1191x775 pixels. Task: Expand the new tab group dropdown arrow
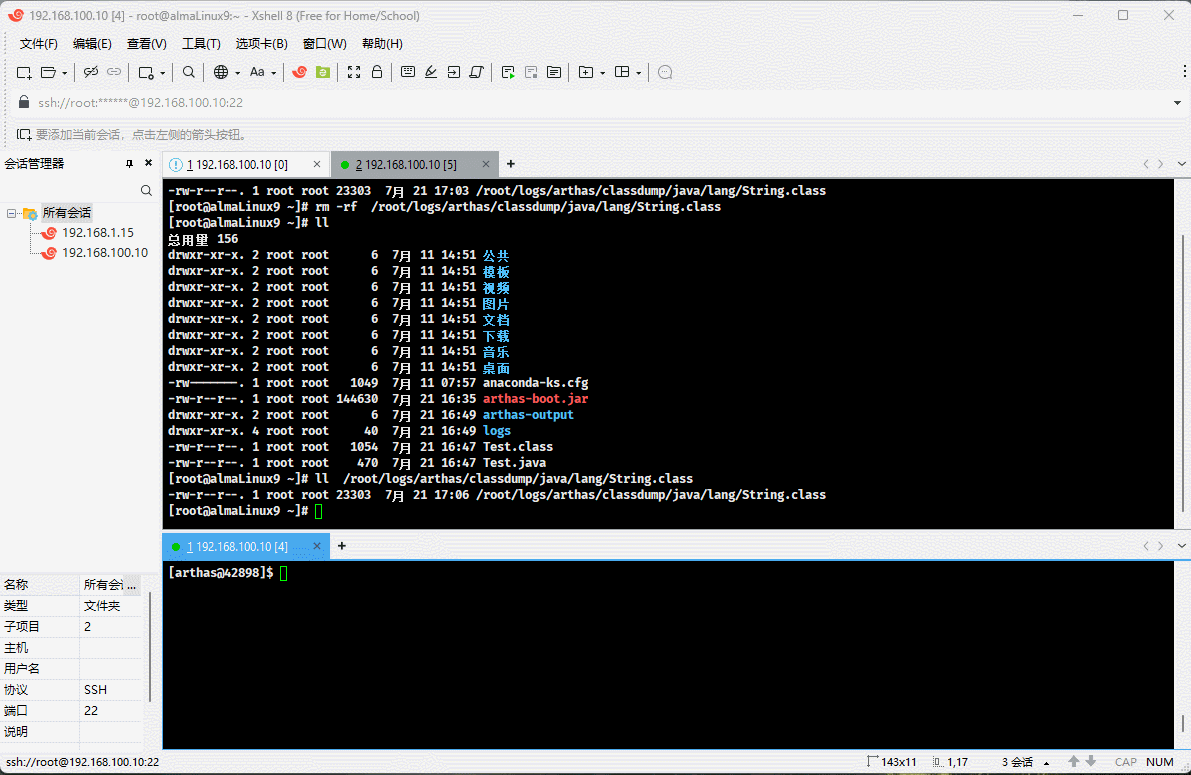click(602, 73)
